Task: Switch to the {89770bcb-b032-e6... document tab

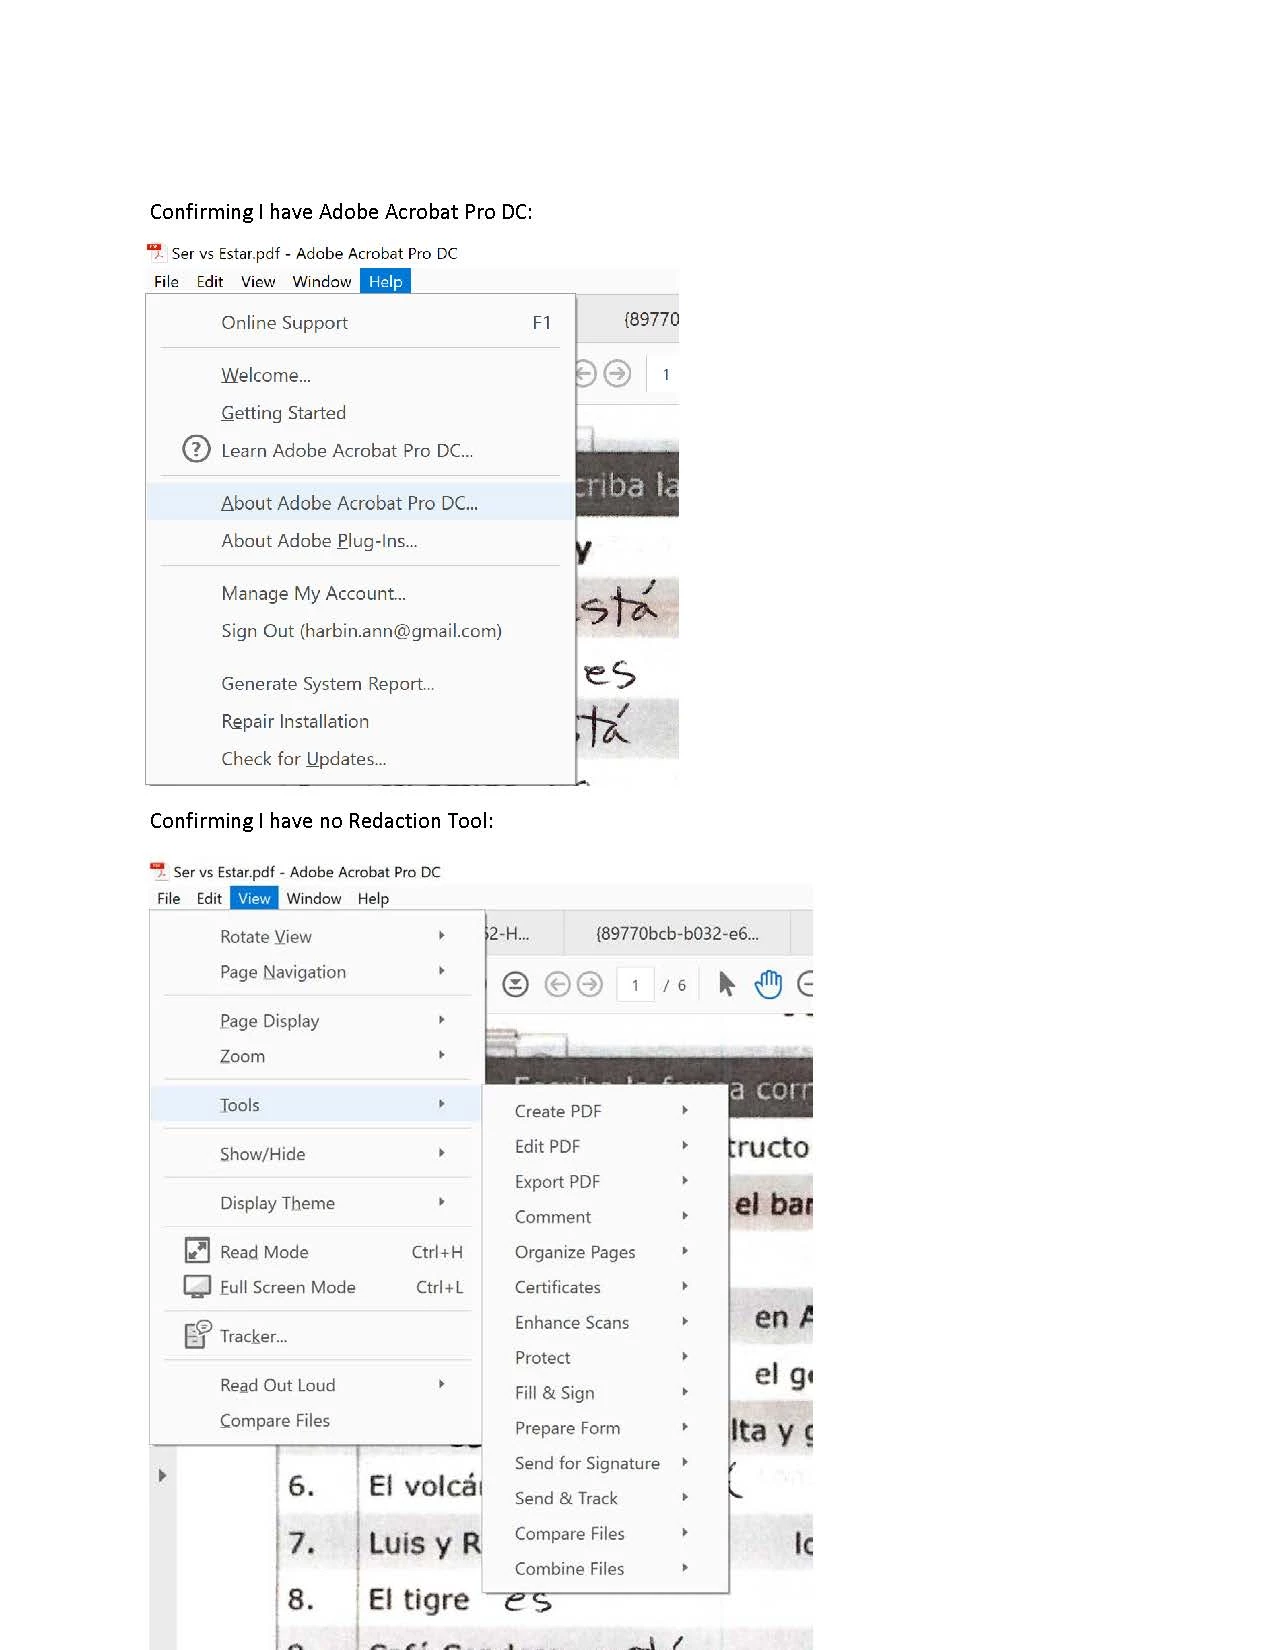Action: click(677, 933)
